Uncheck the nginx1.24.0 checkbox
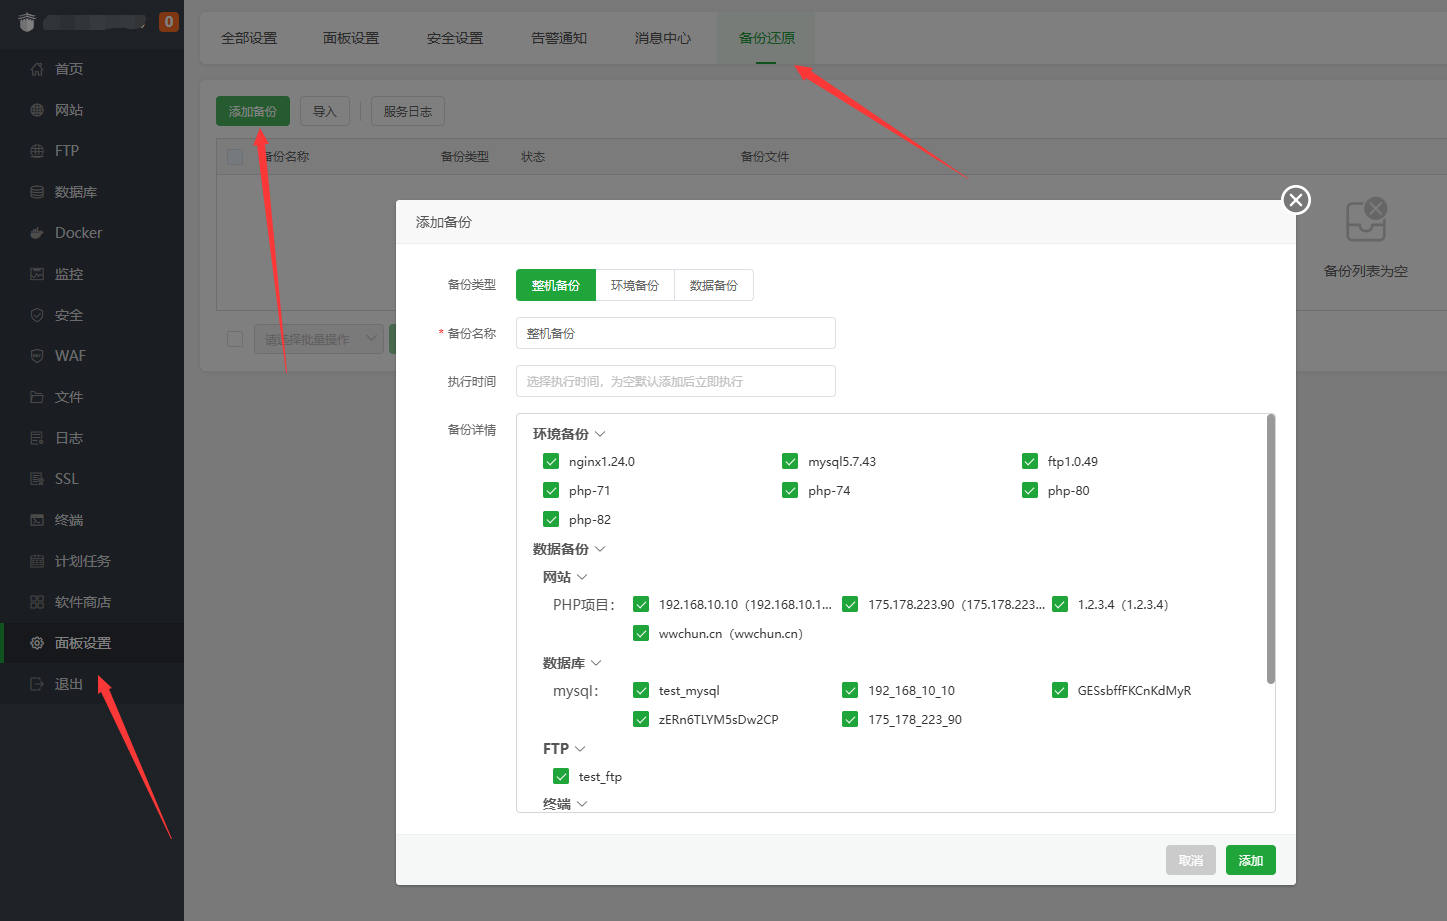The width and height of the screenshot is (1447, 921). click(x=551, y=461)
